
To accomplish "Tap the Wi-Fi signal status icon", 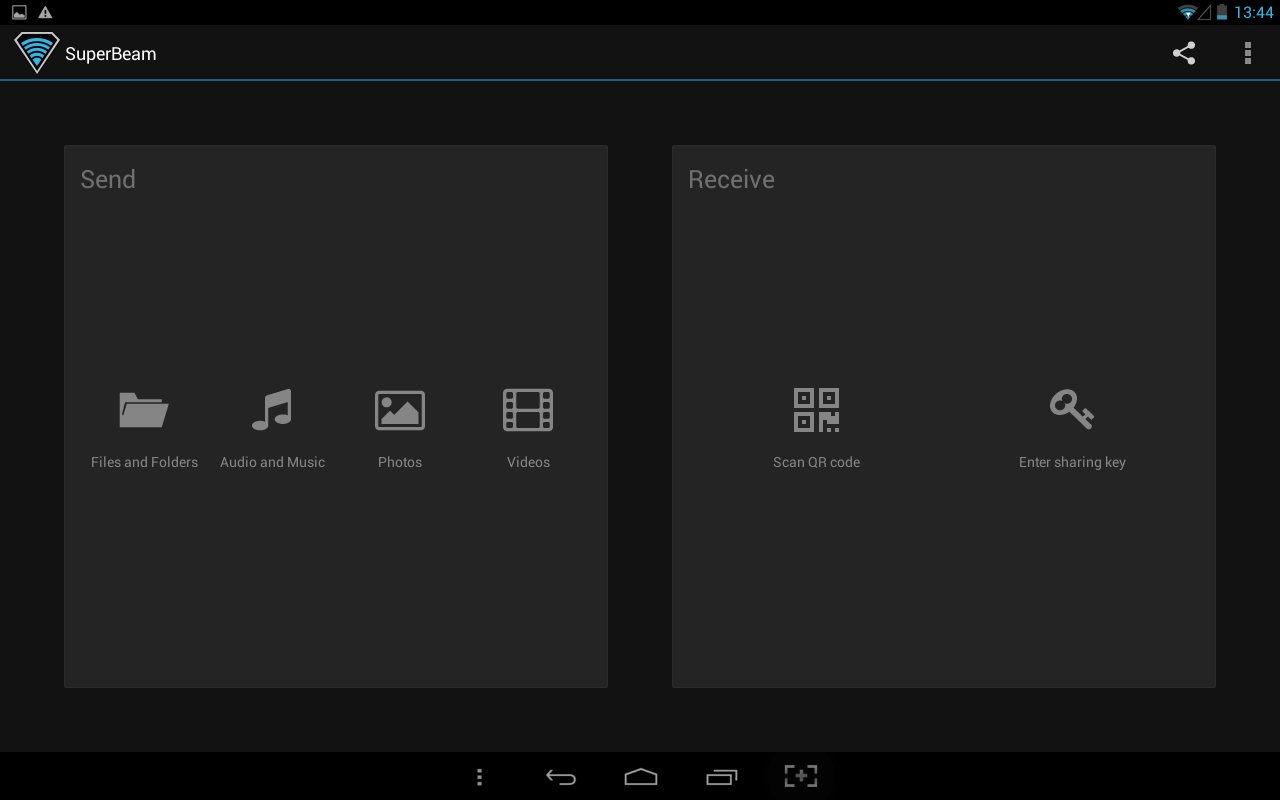I will coord(1187,12).
